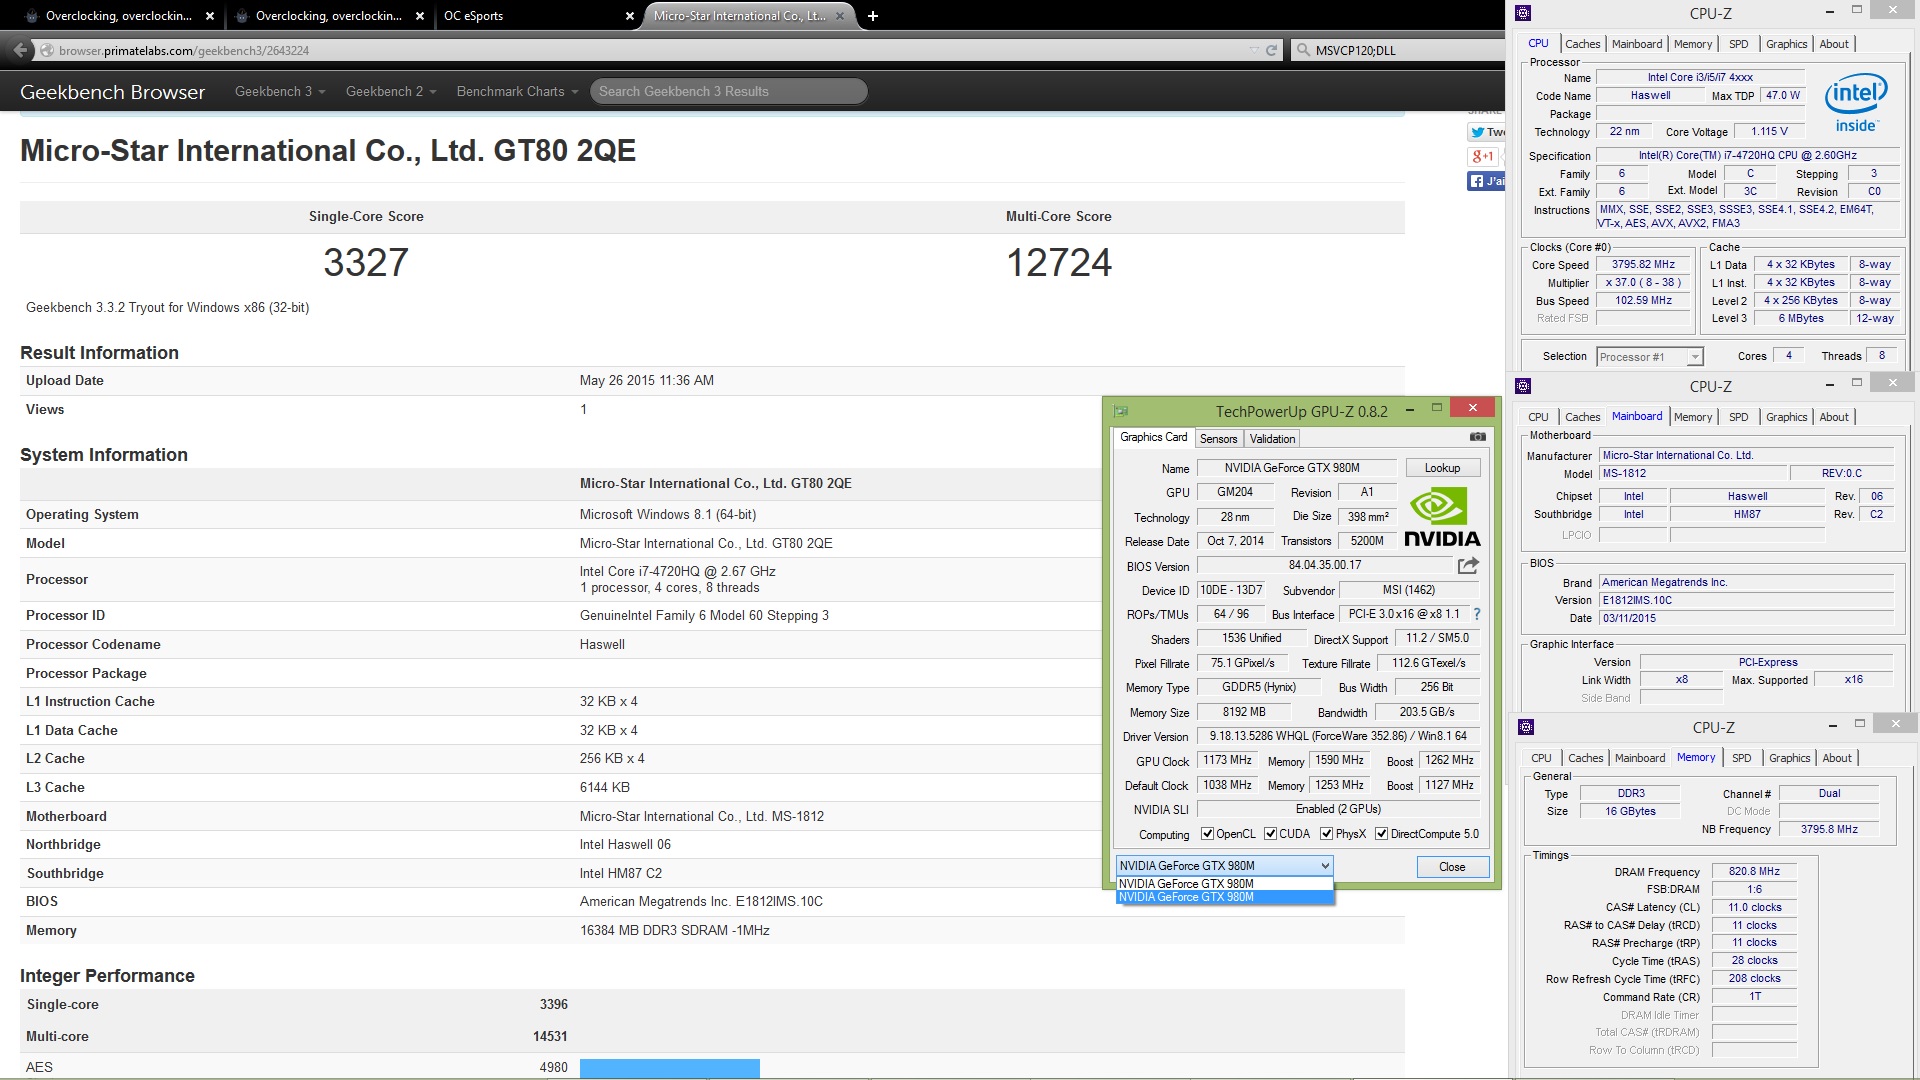Click the Mainboard CPU-Z window title icon
The image size is (1920, 1080).
point(1523,386)
